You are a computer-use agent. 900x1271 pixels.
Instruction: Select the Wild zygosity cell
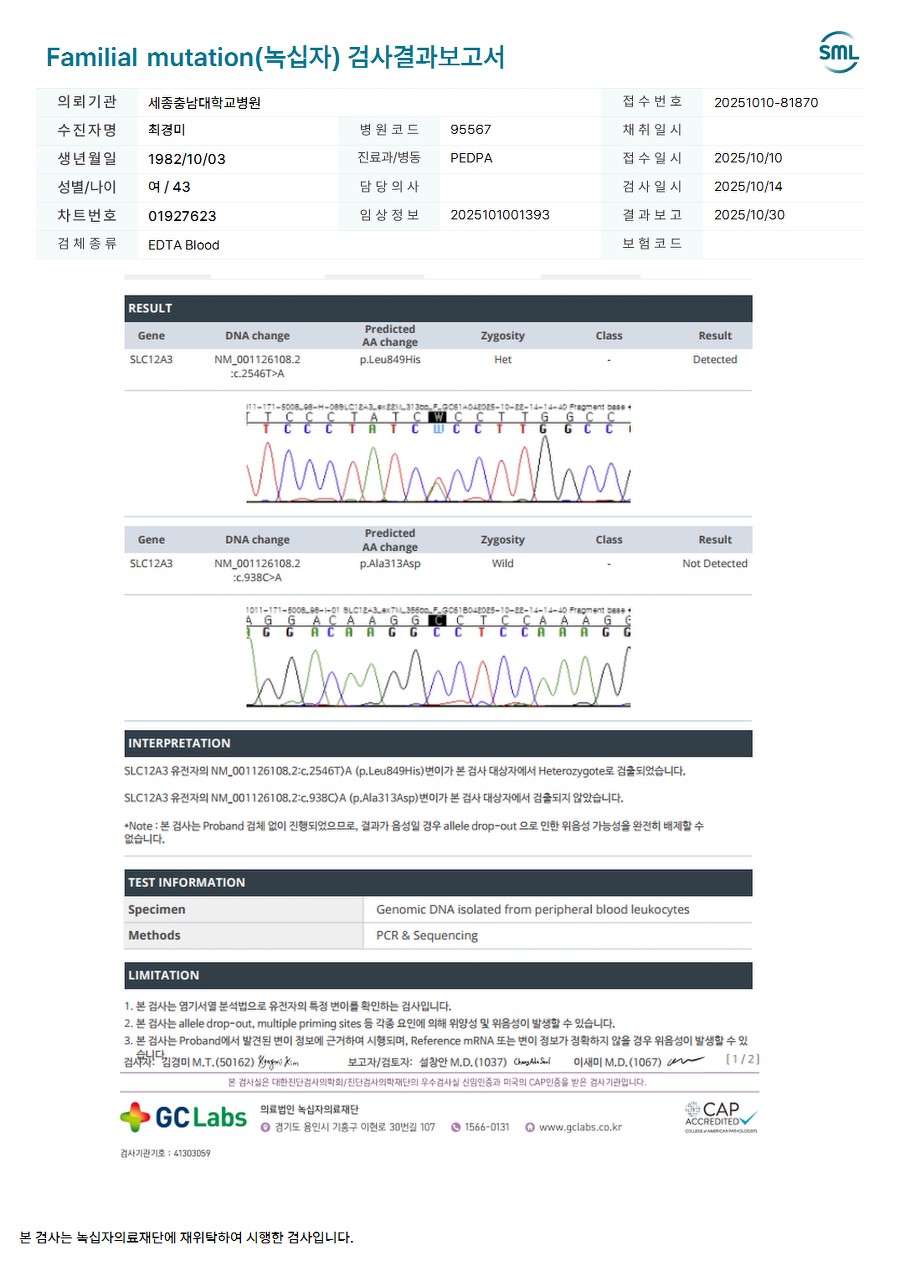pyautogui.click(x=503, y=563)
